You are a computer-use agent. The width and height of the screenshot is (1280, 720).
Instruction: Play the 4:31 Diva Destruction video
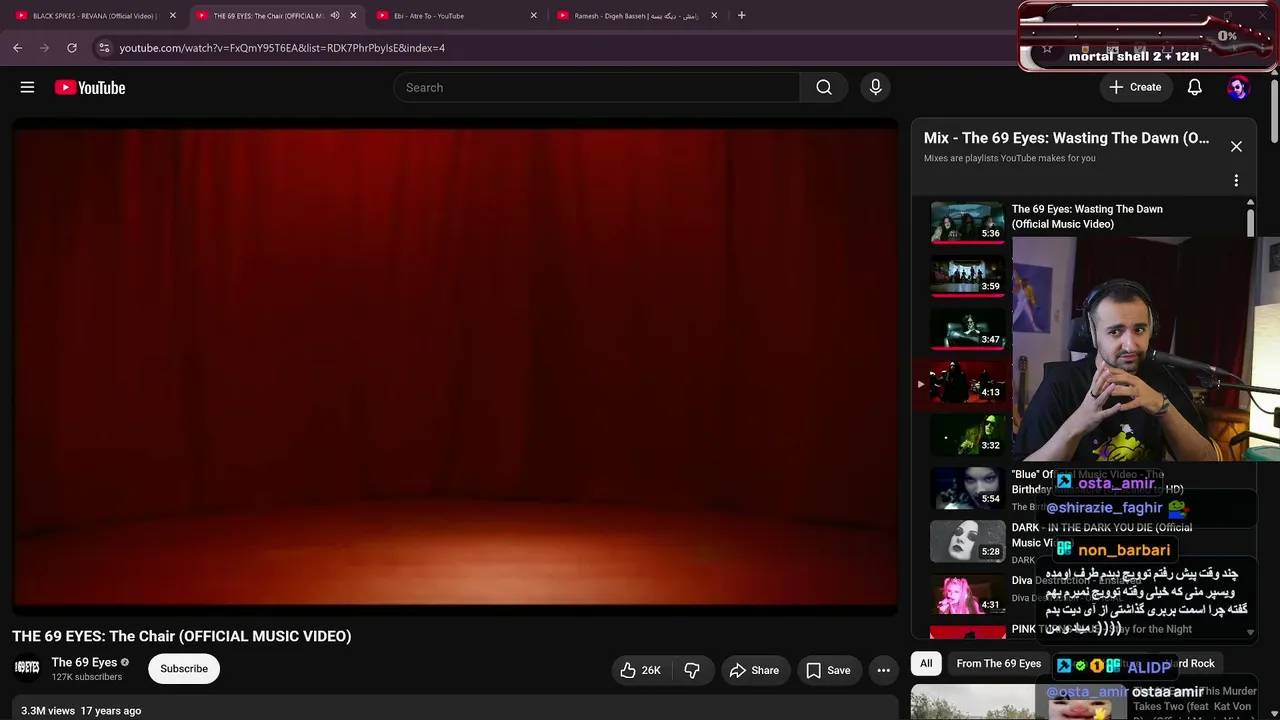(968, 593)
